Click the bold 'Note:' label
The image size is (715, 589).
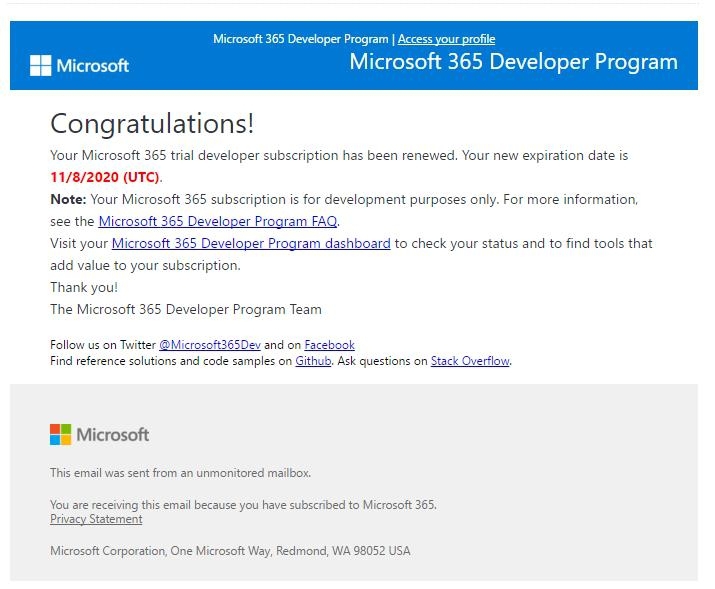[68, 199]
